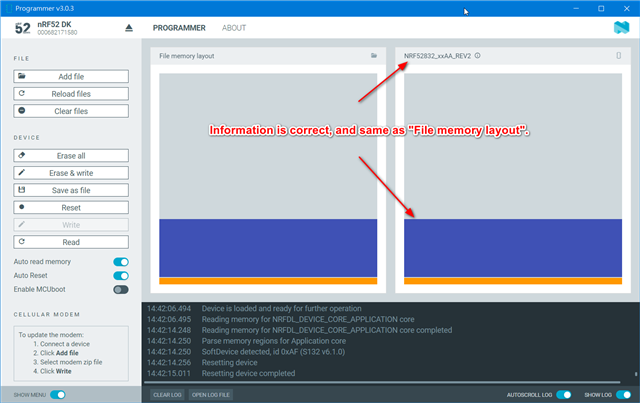Screen dimensions: 640x403
Task: Toggle Auto Reset switch
Action: tap(121, 276)
